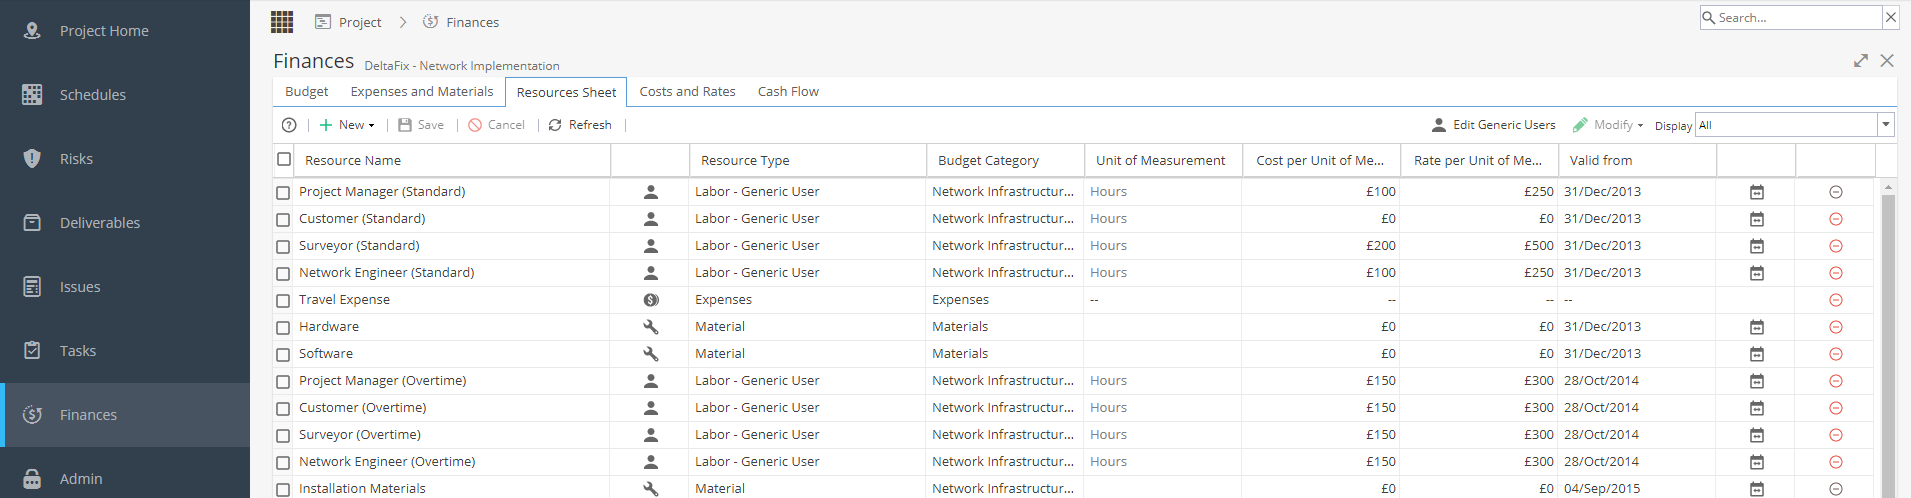Open the Tasks clipboard icon in sidebar
This screenshot has width=1911, height=498.
pyautogui.click(x=32, y=350)
